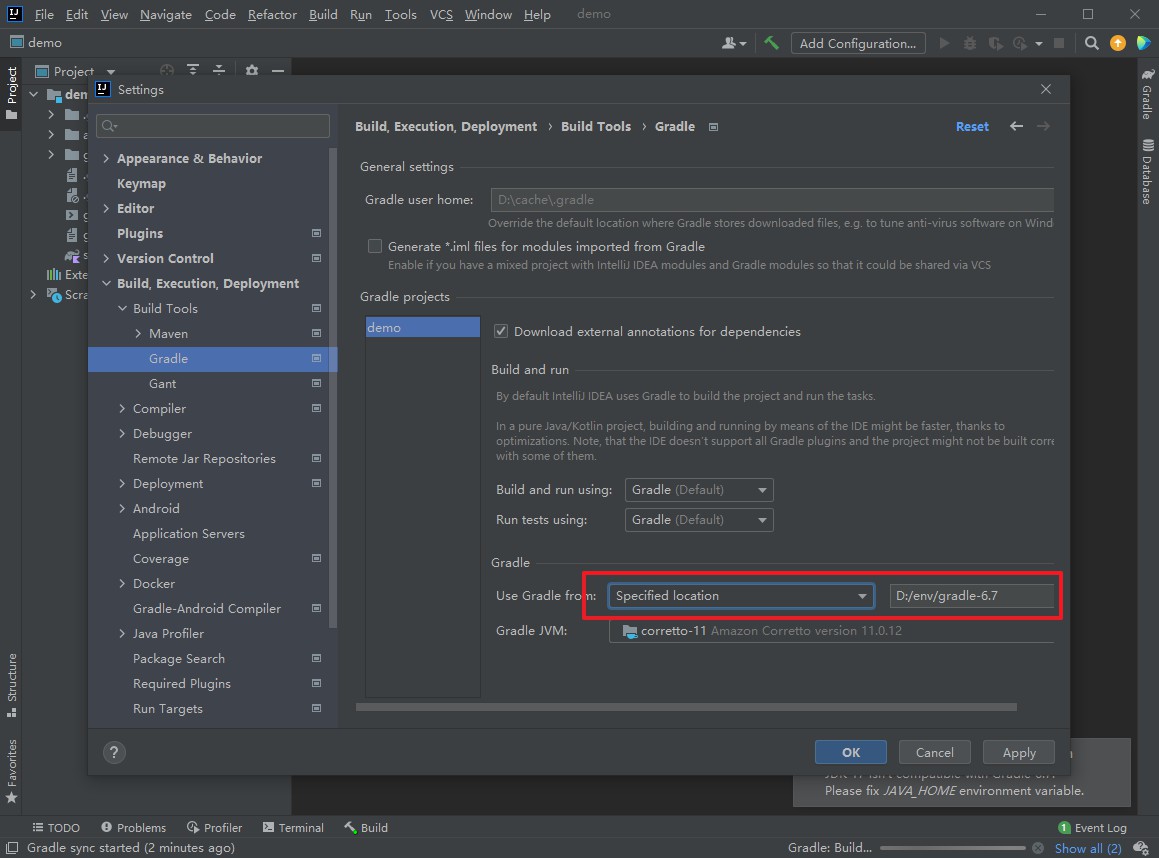Open the Run tests using dropdown

[699, 520]
